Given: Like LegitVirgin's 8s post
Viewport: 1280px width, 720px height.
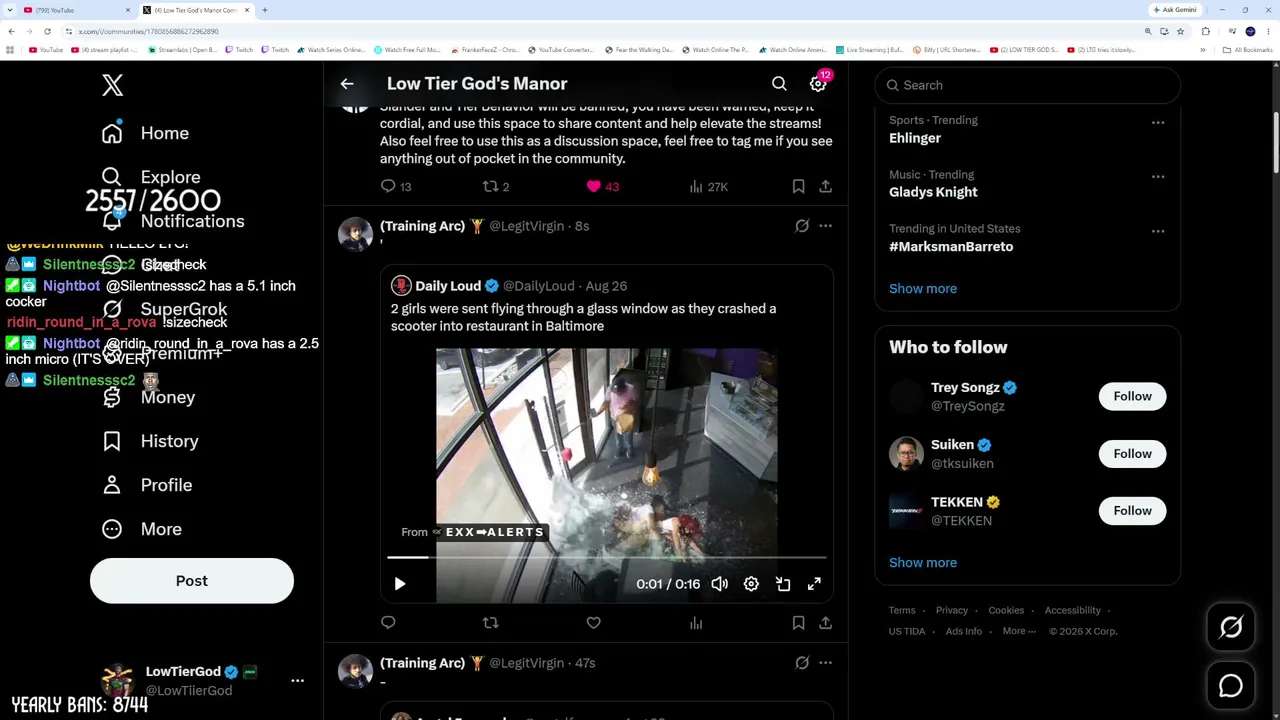Looking at the screenshot, I should click(593, 623).
